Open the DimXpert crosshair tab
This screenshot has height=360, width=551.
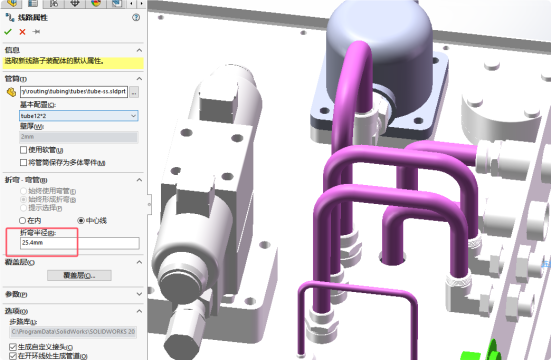[74, 3]
